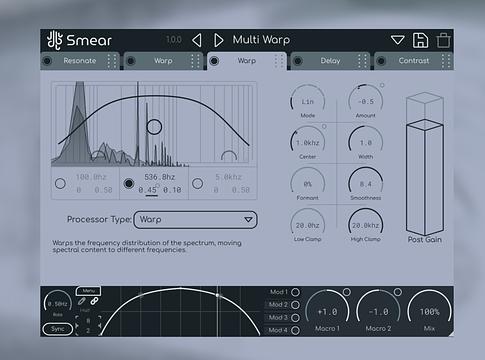Click the Width knob showing 1.0
485x360 pixels.
coord(366,143)
